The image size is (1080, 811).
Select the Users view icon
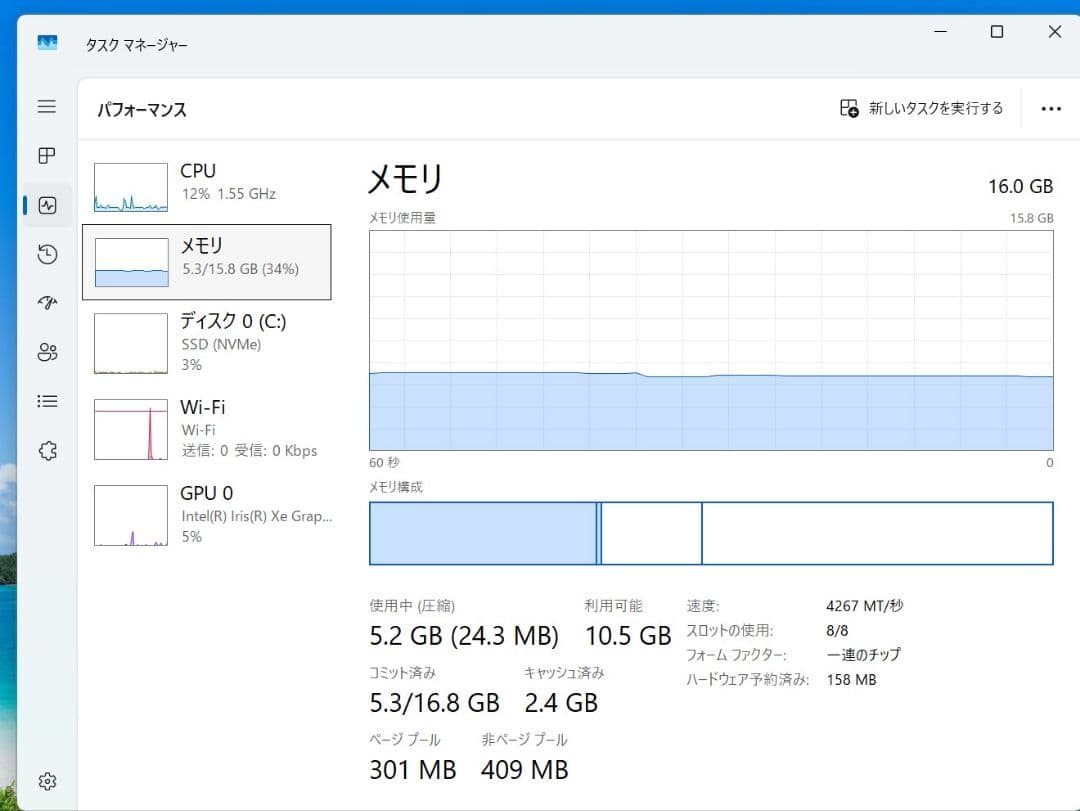coord(46,352)
